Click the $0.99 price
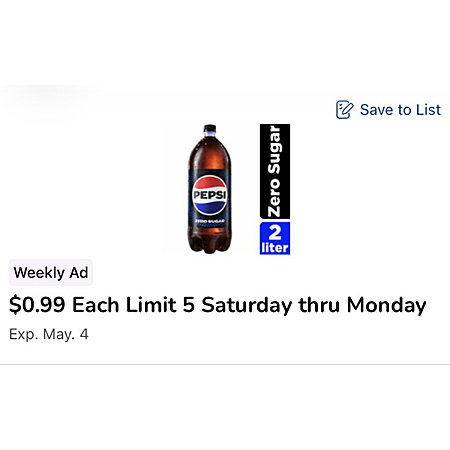 point(37,305)
